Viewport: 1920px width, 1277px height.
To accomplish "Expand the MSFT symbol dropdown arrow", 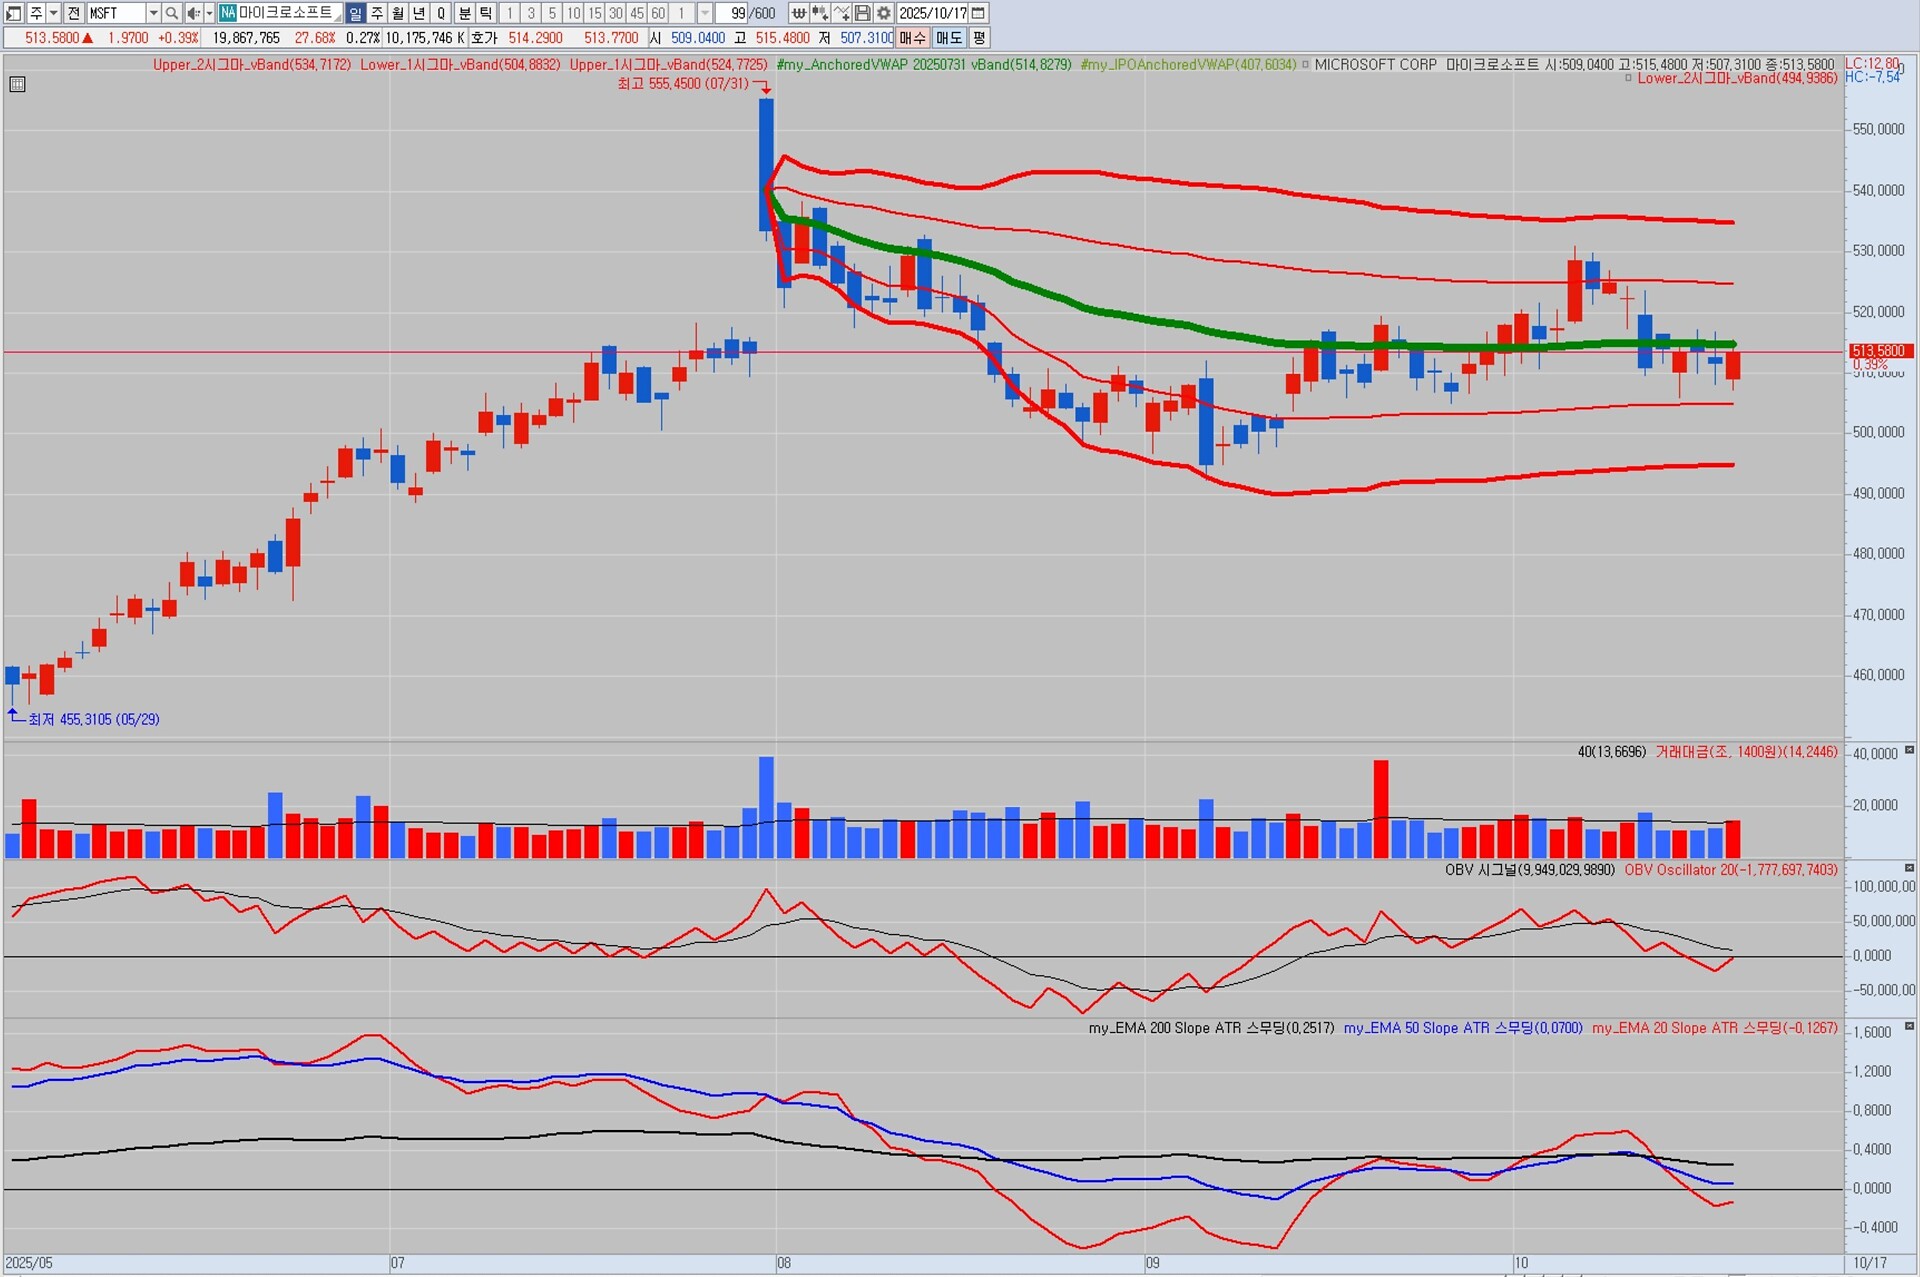I will [153, 13].
